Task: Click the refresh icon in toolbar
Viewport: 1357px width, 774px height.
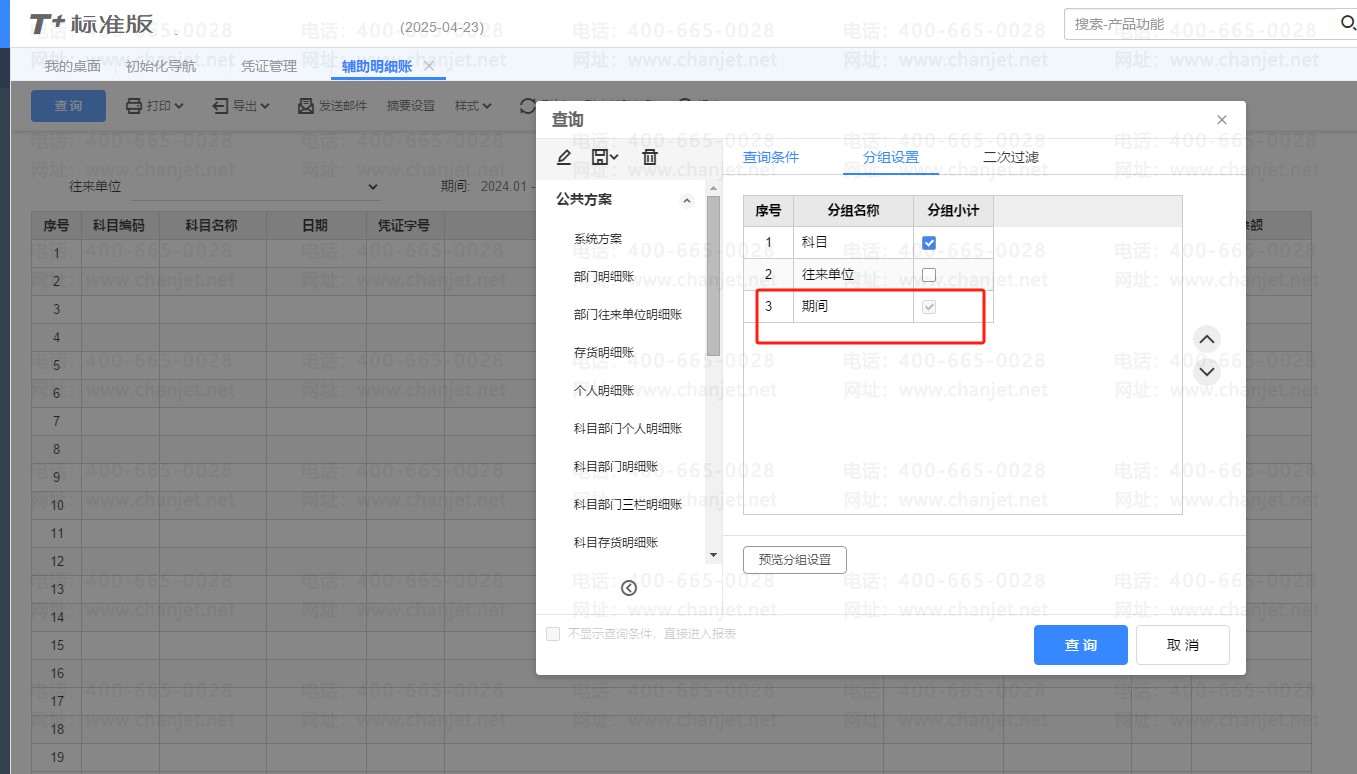Action: (528, 105)
